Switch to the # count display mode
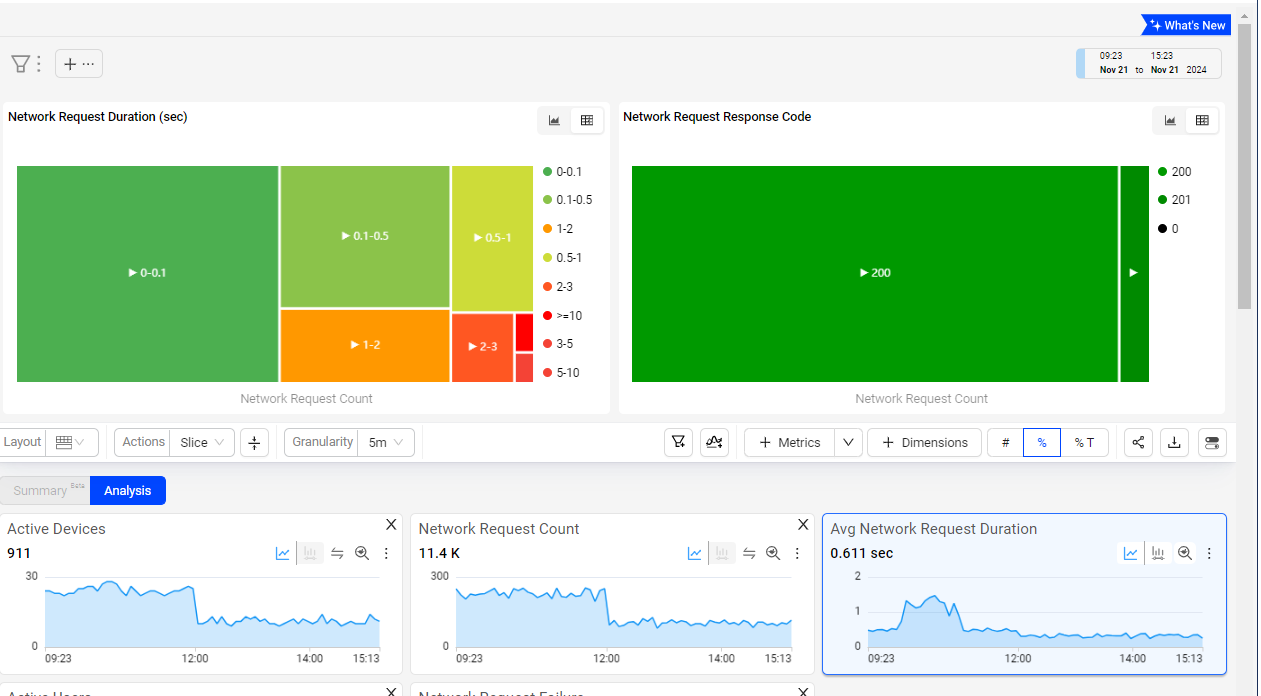The image size is (1261, 696). (1005, 442)
